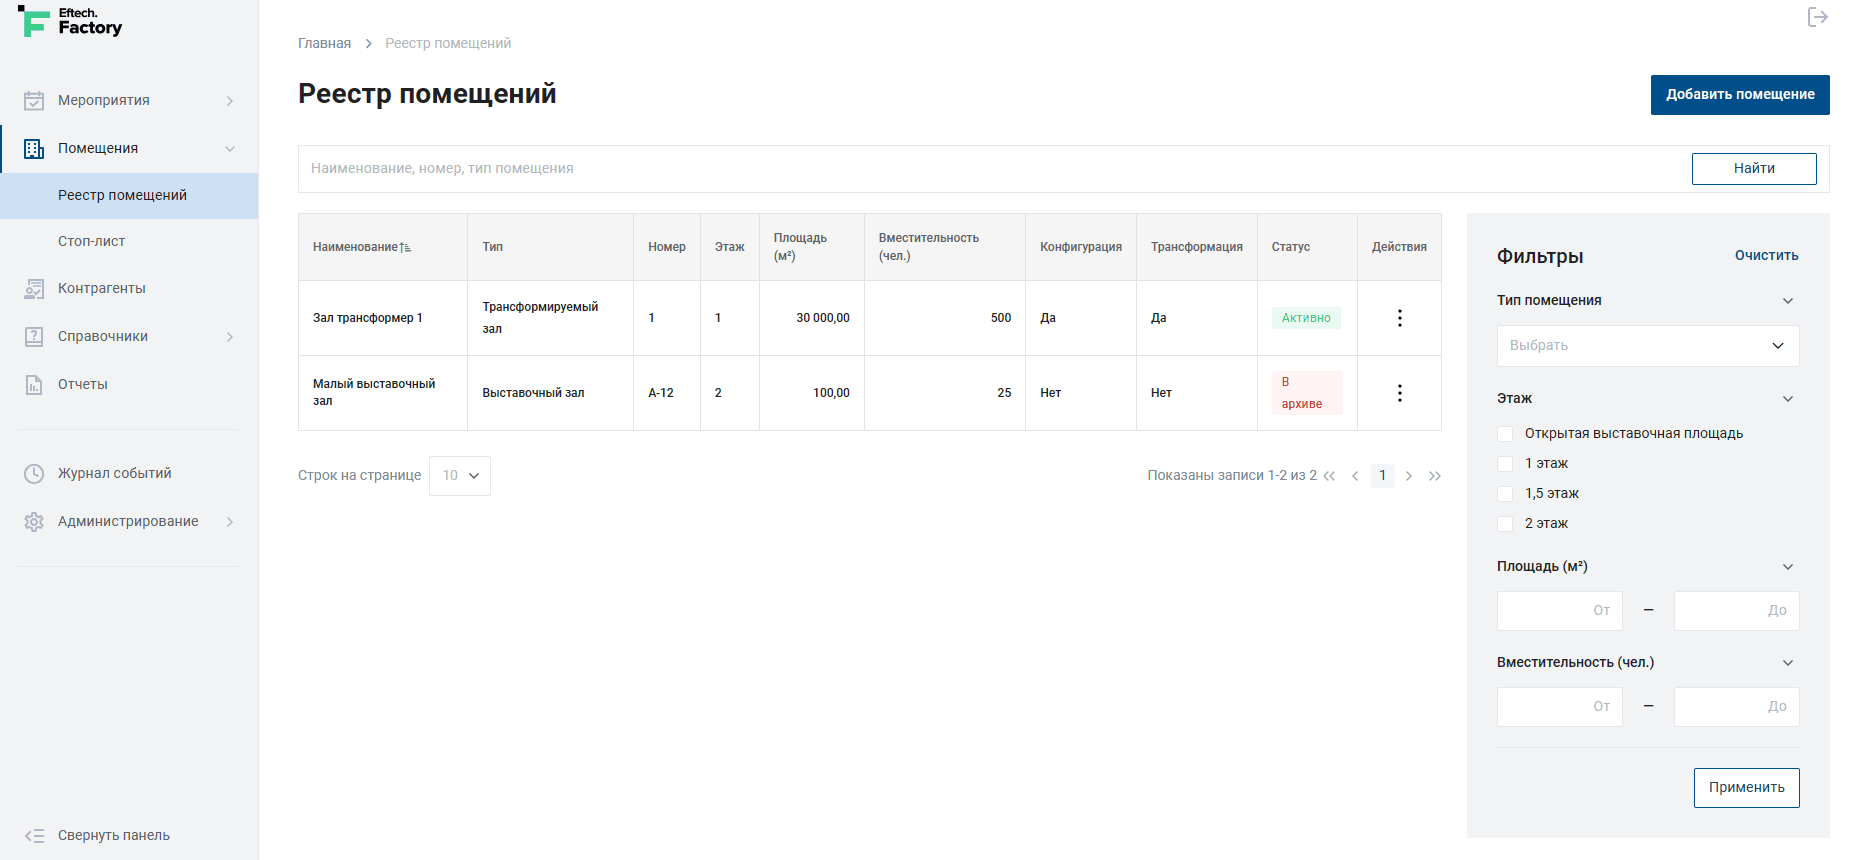Open rows per page dropdown

(x=460, y=476)
